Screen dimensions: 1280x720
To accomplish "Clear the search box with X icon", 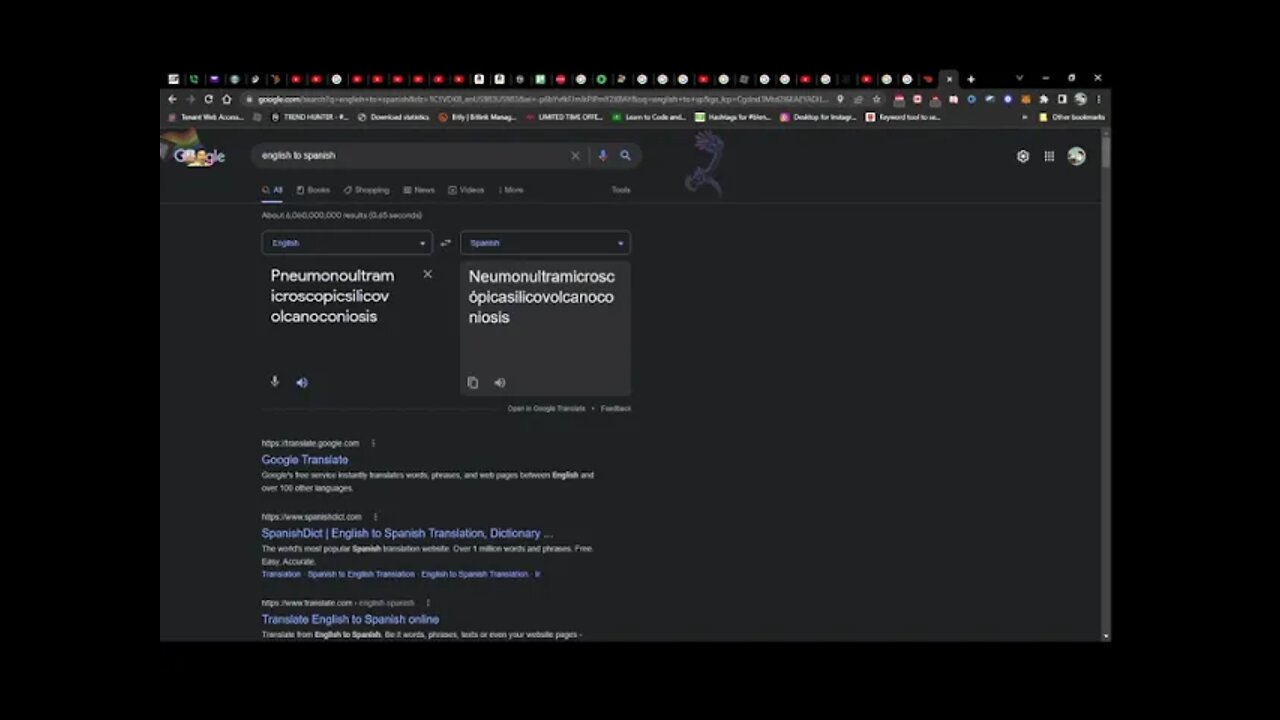I will (575, 156).
